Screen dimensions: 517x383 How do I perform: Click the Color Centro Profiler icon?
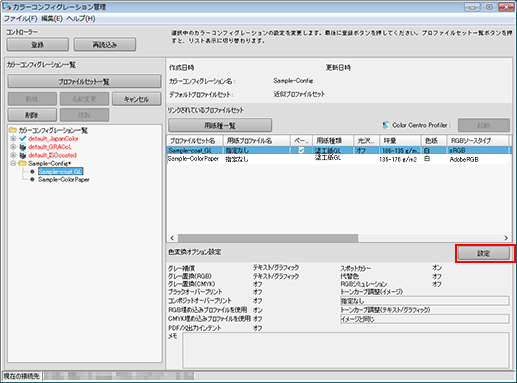(386, 125)
